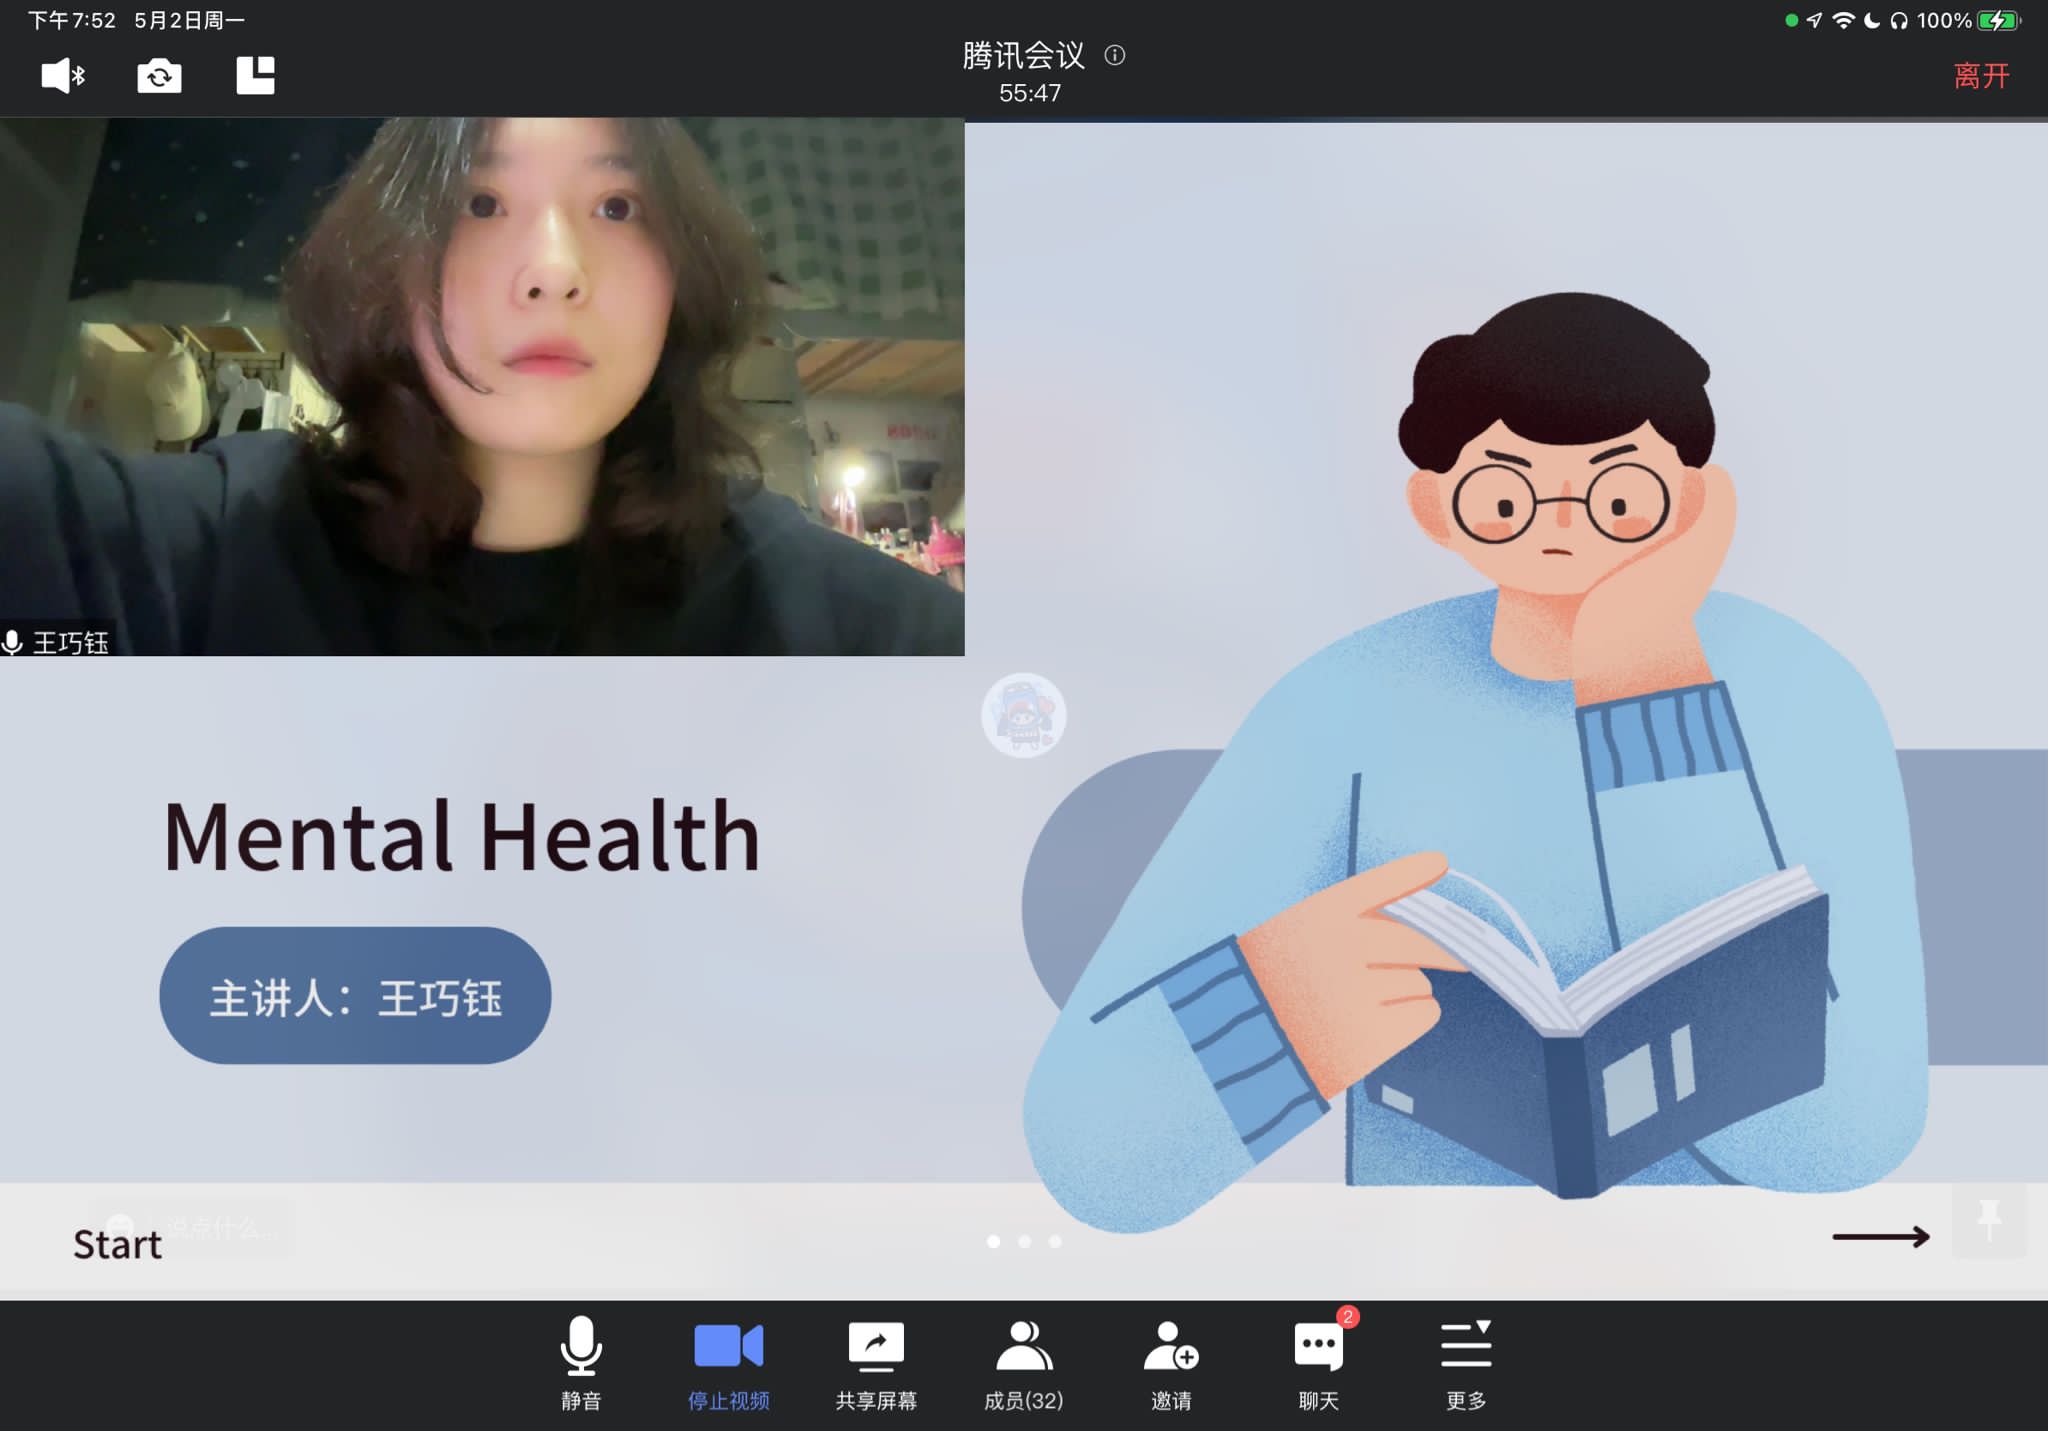Click the 主讲人：王巧钰 blue pill button
Screen dimensions: 2048x1431
(355, 996)
